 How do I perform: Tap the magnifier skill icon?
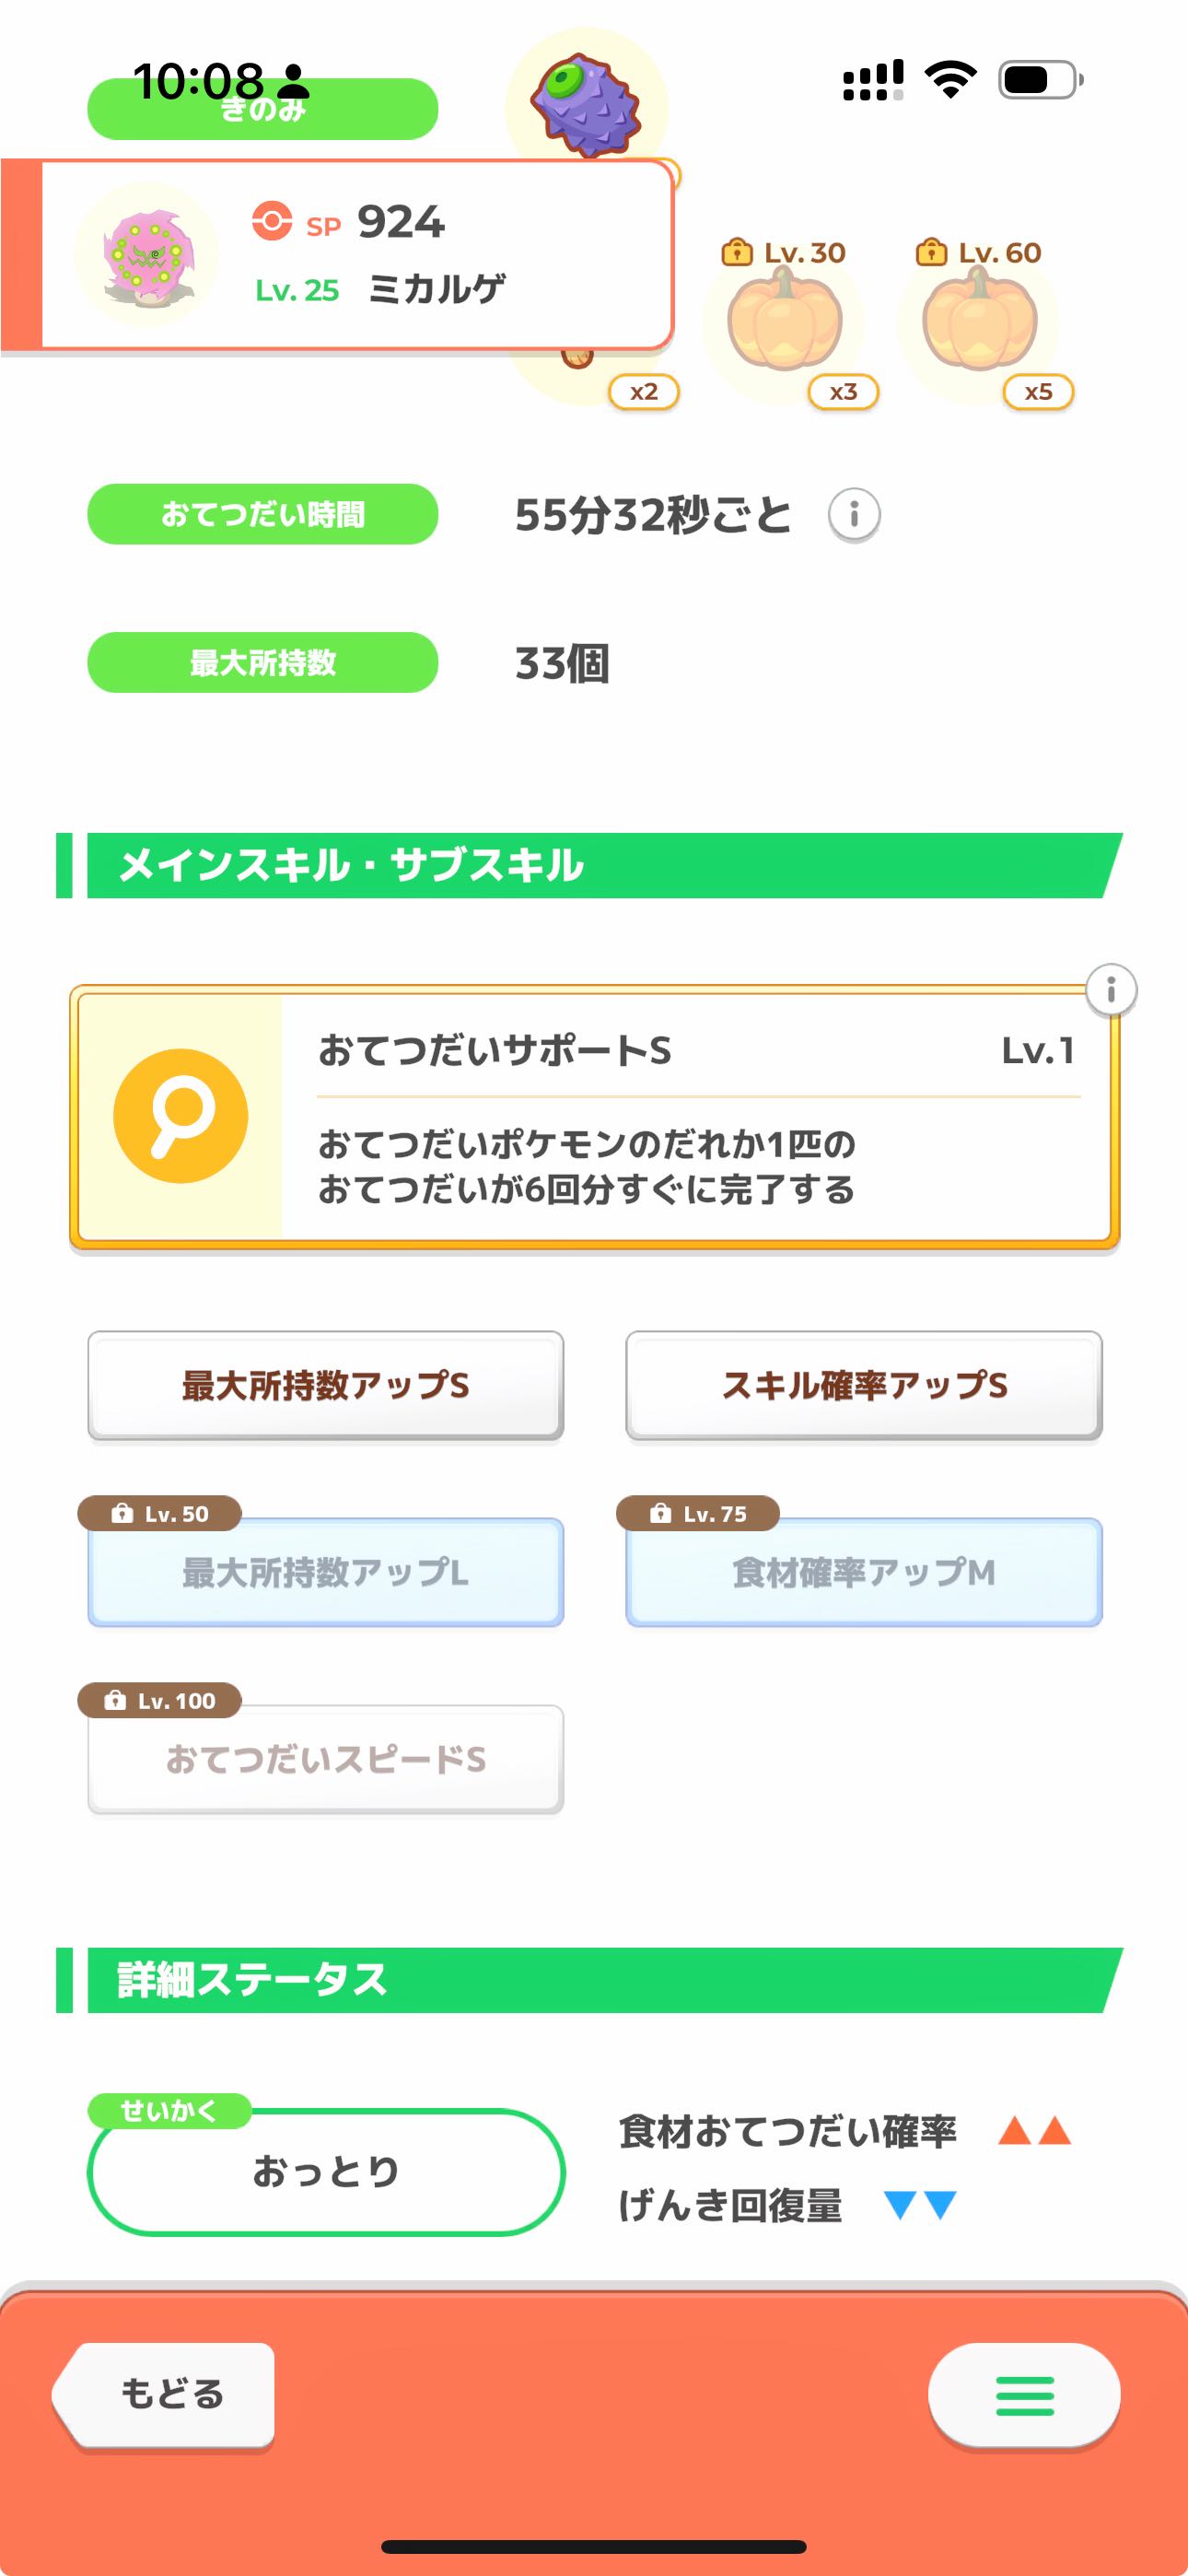(181, 1116)
